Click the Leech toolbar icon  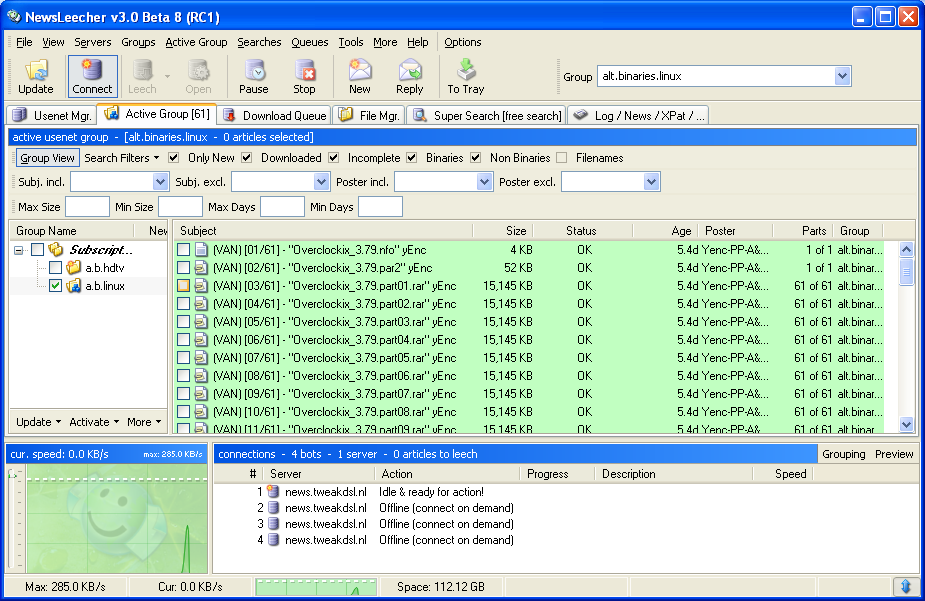click(142, 76)
